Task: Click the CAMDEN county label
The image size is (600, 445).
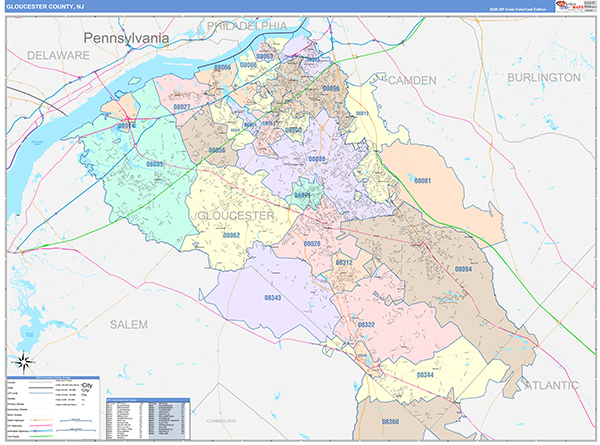Action: point(411,79)
